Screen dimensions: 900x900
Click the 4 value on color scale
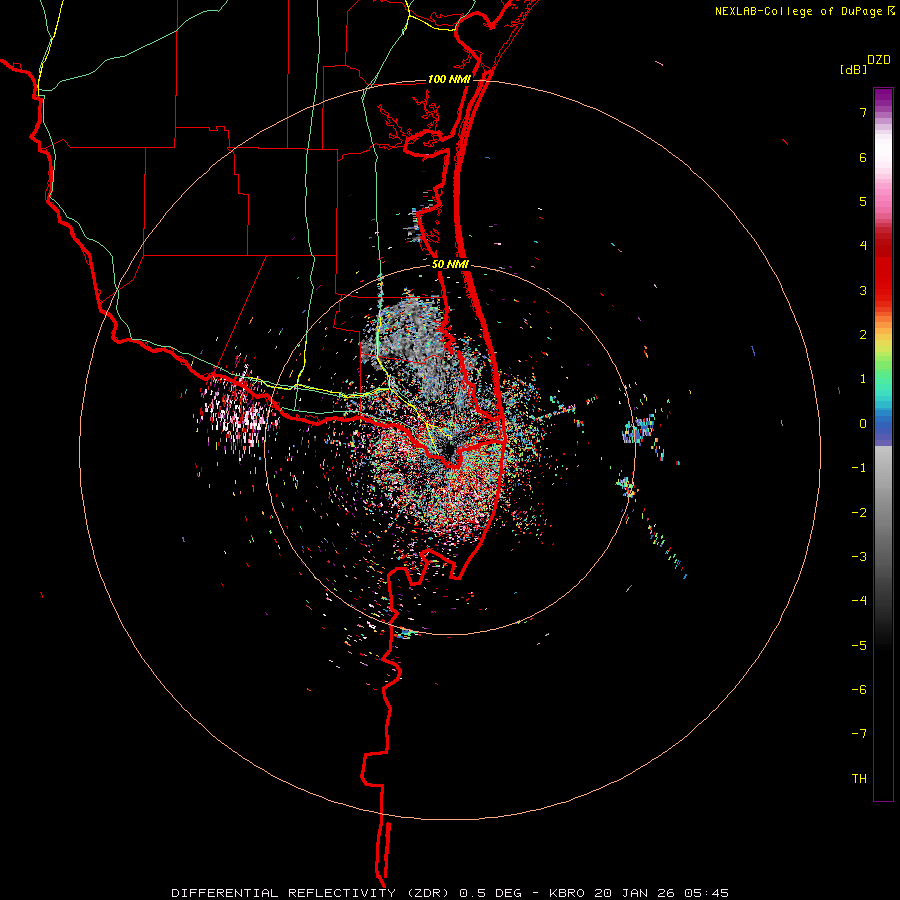(x=863, y=246)
